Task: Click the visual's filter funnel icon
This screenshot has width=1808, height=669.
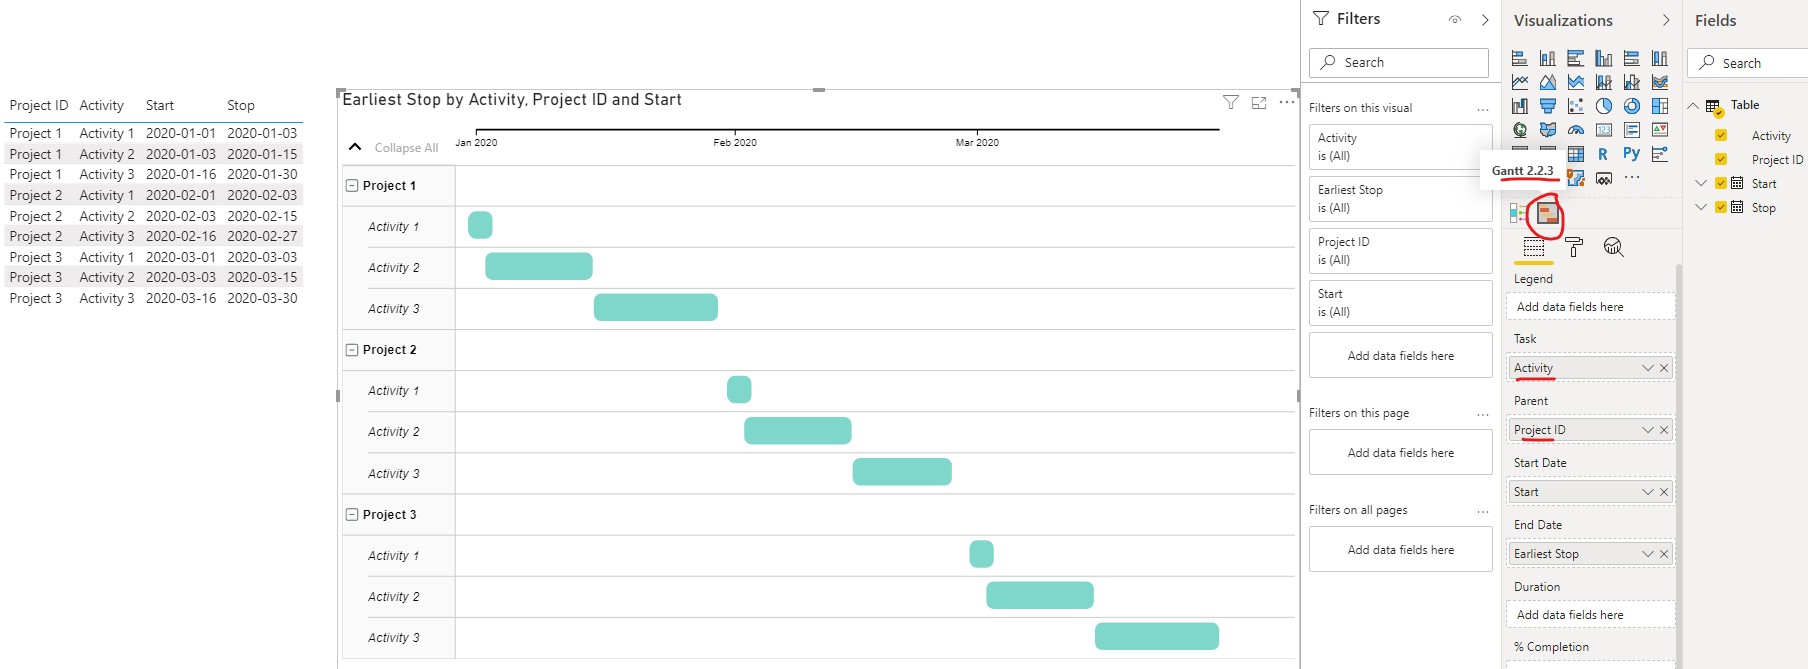Action: point(1231,102)
